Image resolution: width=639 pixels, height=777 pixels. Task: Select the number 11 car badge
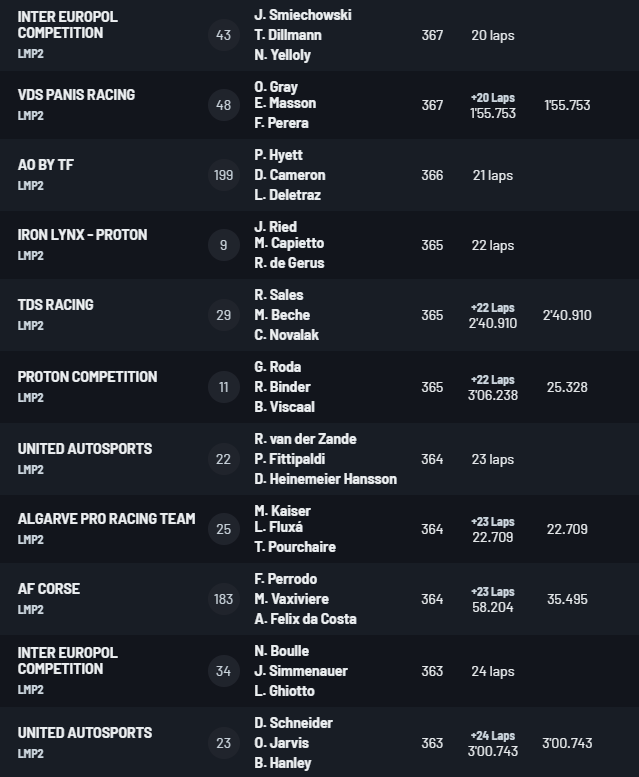click(223, 387)
